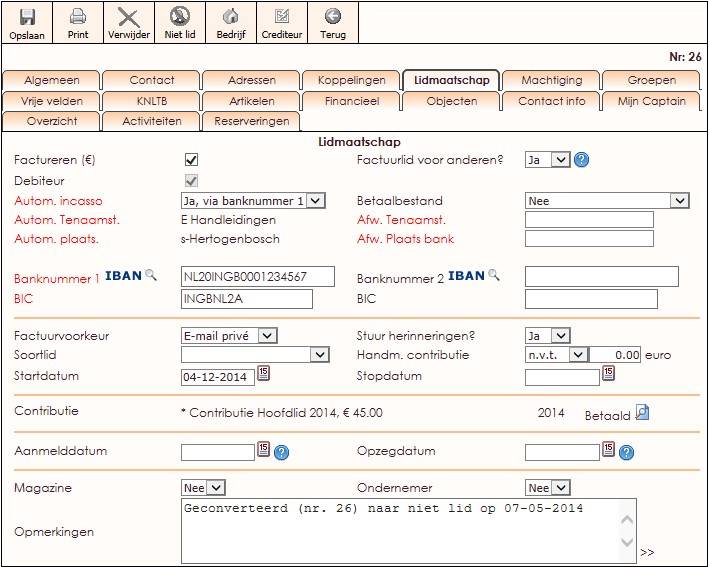The image size is (709, 567).
Task: Switch to the Groepen tab
Action: [652, 80]
